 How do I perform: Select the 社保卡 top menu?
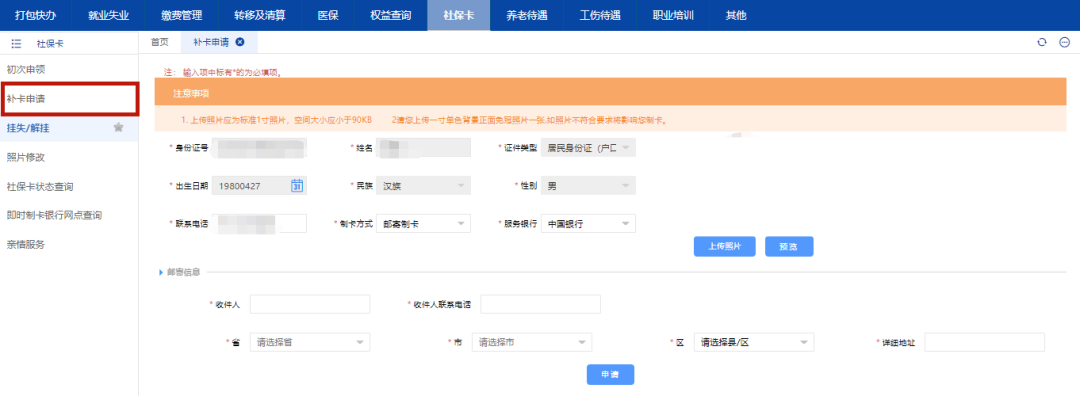pyautogui.click(x=459, y=15)
